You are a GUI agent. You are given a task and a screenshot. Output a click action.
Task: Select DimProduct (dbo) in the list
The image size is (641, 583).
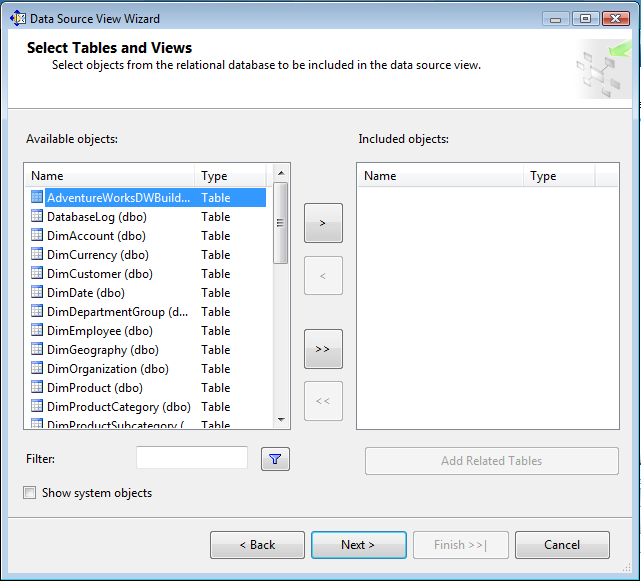click(148, 388)
